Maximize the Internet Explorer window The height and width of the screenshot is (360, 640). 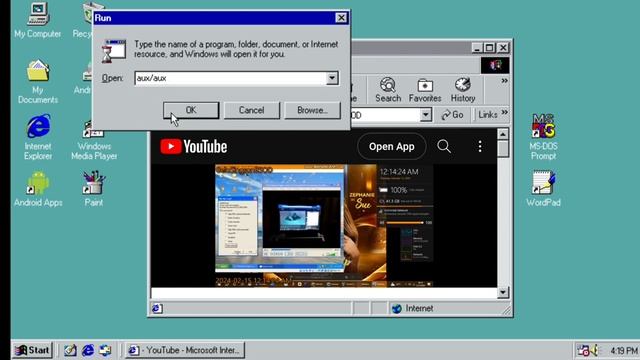click(489, 48)
